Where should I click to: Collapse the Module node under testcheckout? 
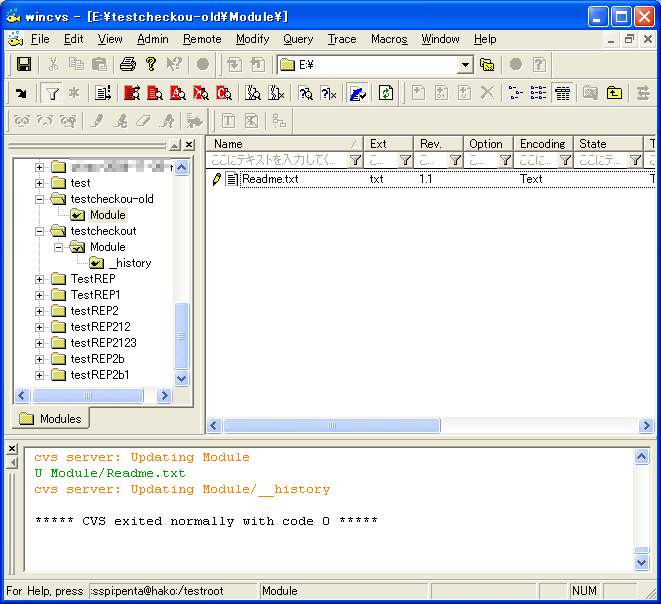[59, 247]
